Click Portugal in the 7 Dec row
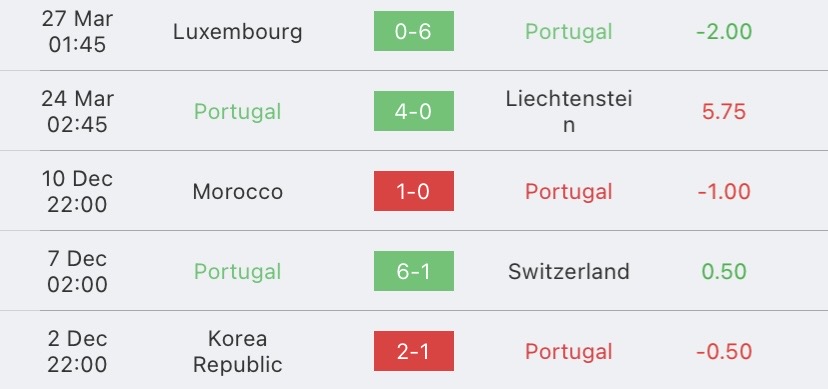The image size is (828, 389). pyautogui.click(x=238, y=272)
